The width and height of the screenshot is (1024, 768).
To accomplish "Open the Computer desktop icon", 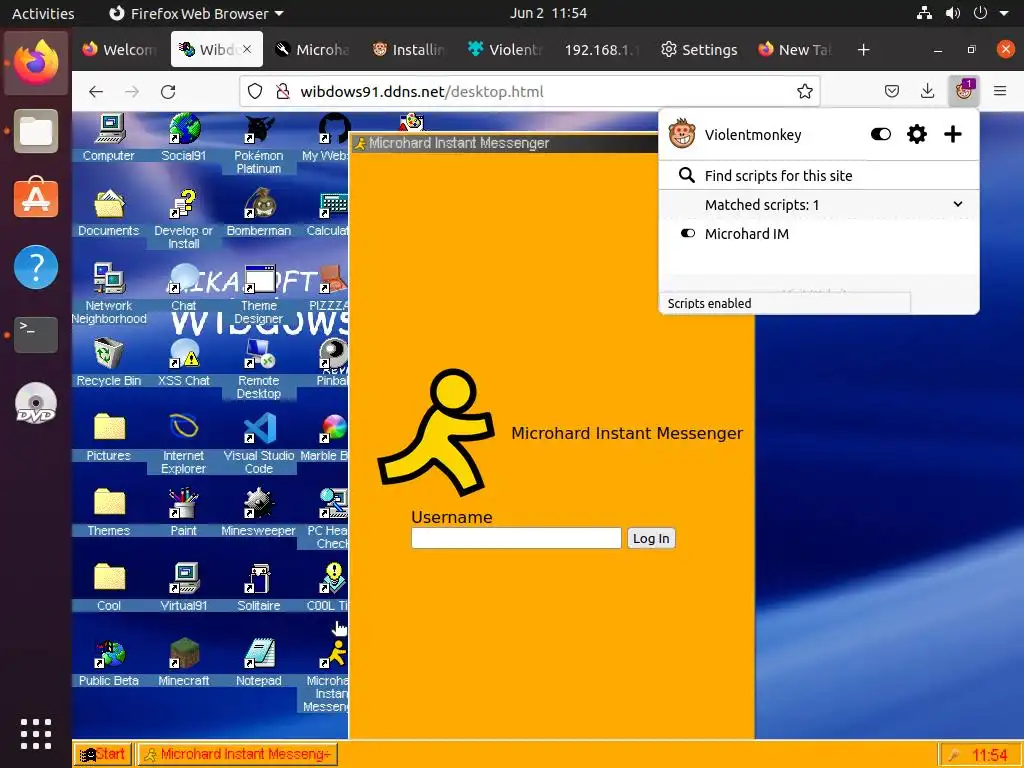I will coord(108,137).
